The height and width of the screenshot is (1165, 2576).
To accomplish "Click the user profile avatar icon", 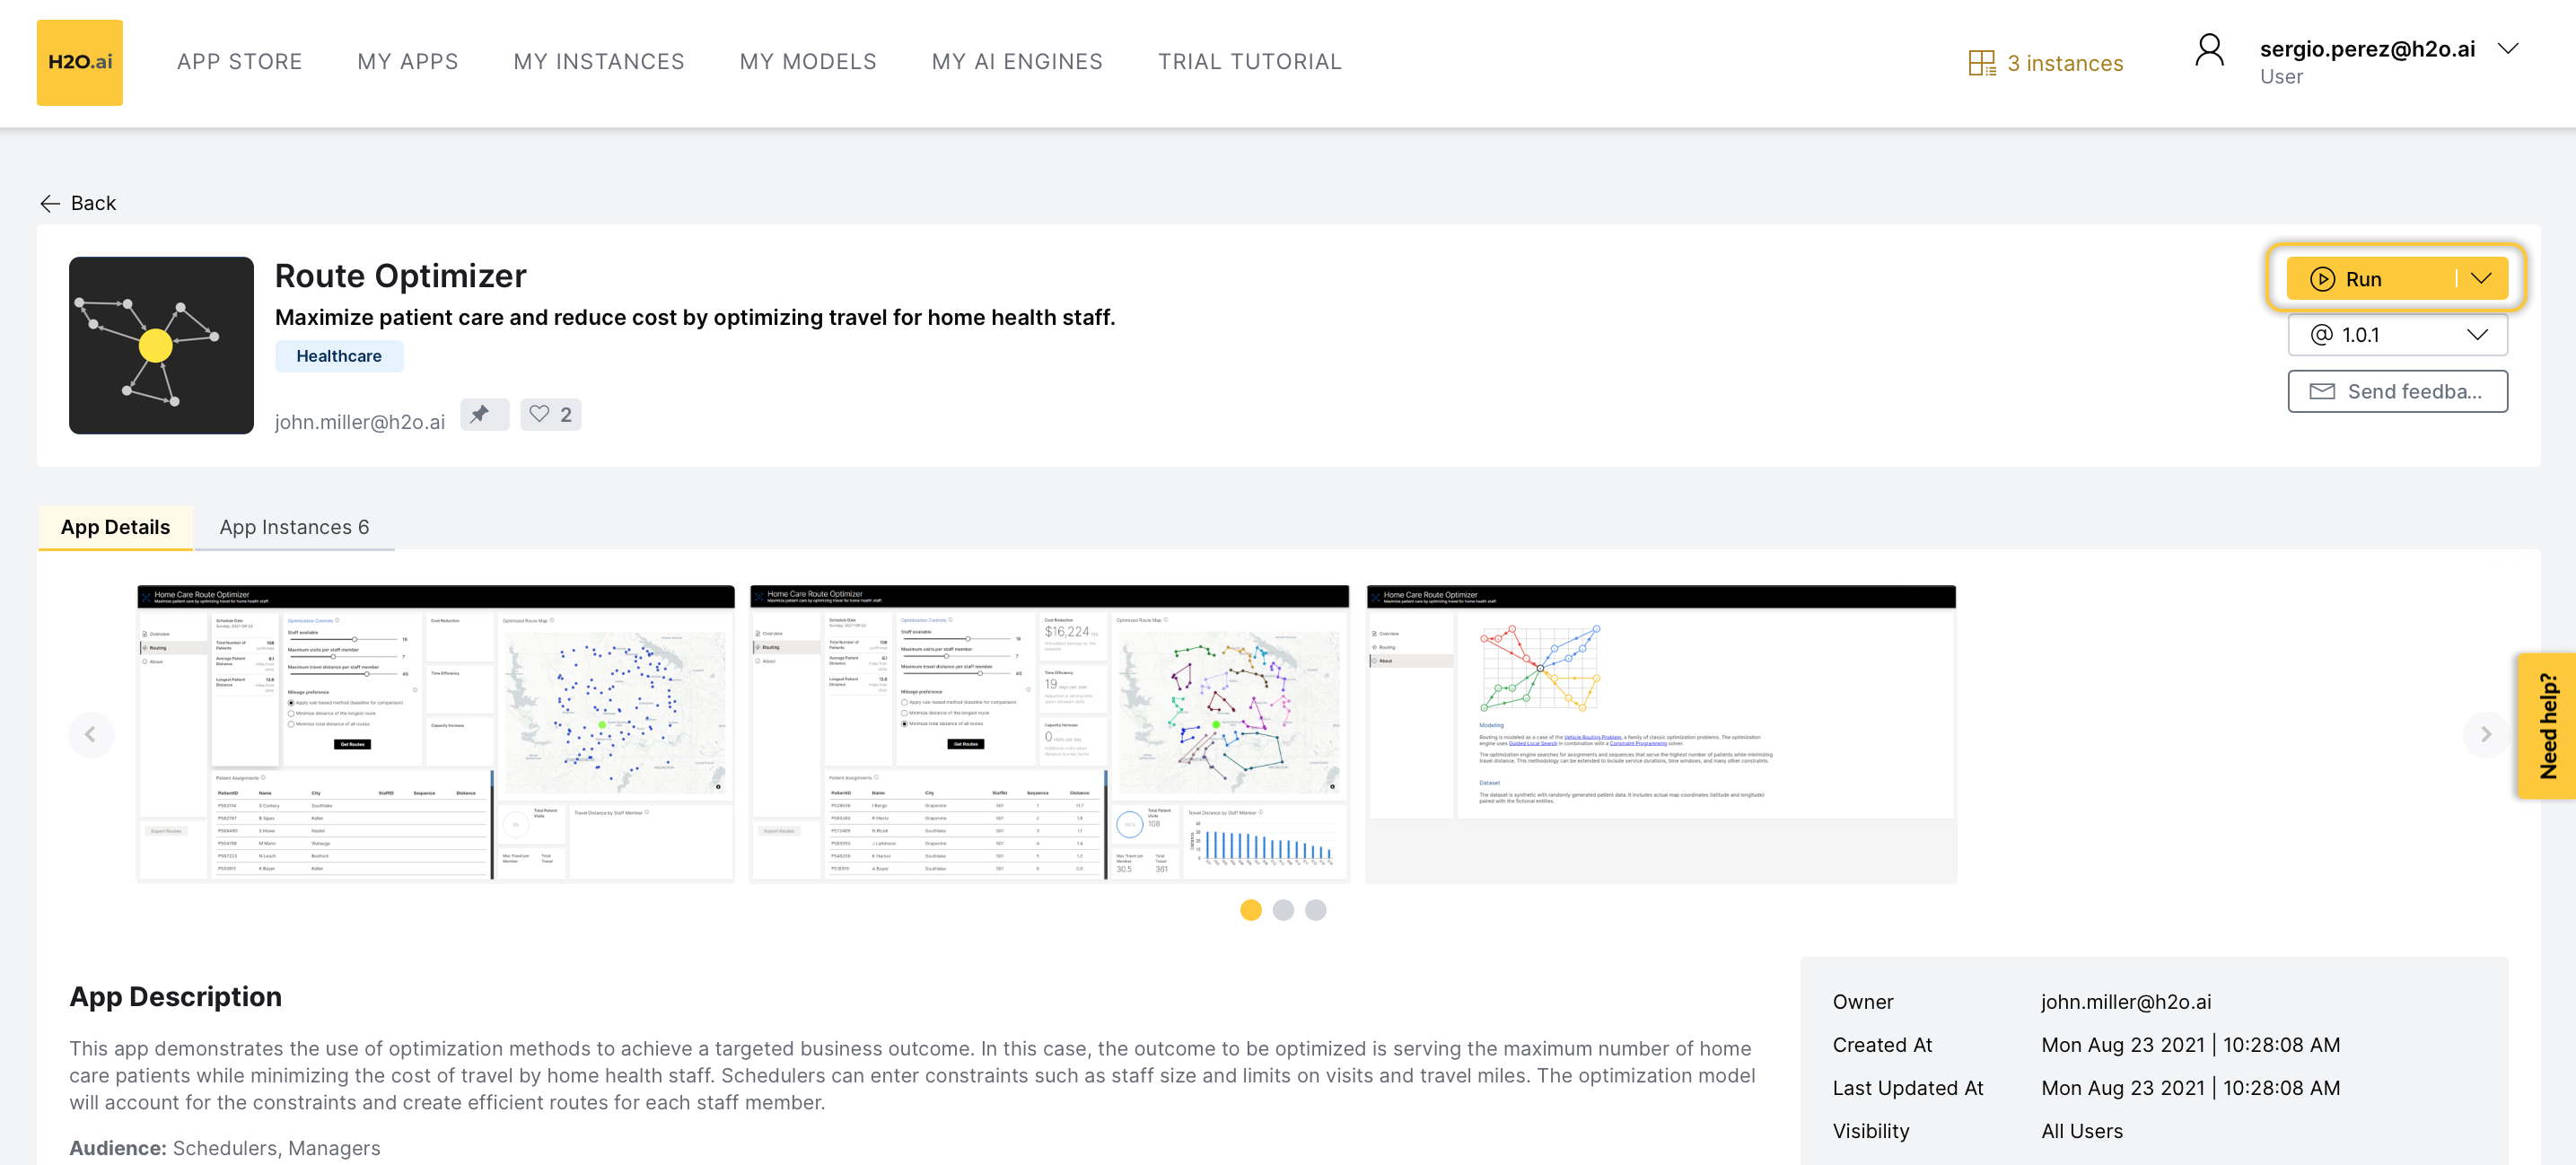I will [x=2209, y=50].
